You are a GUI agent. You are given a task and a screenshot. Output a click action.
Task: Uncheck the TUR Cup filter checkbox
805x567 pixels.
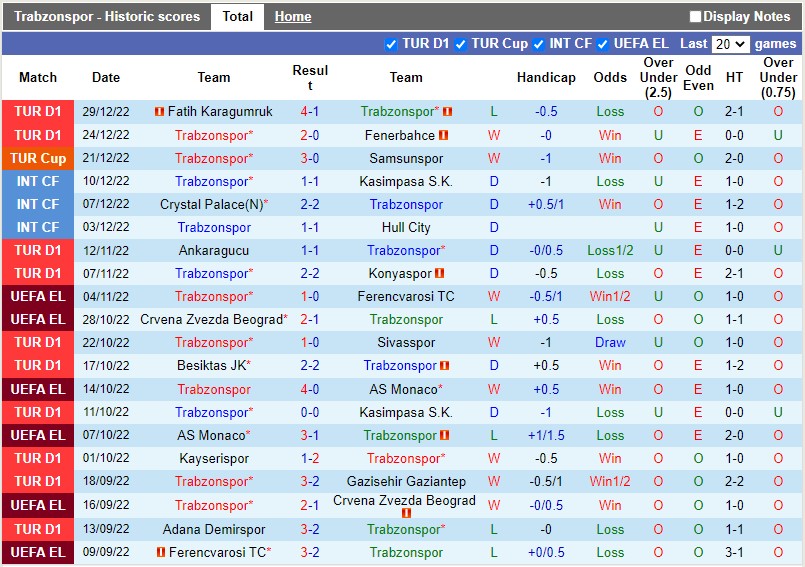[461, 45]
